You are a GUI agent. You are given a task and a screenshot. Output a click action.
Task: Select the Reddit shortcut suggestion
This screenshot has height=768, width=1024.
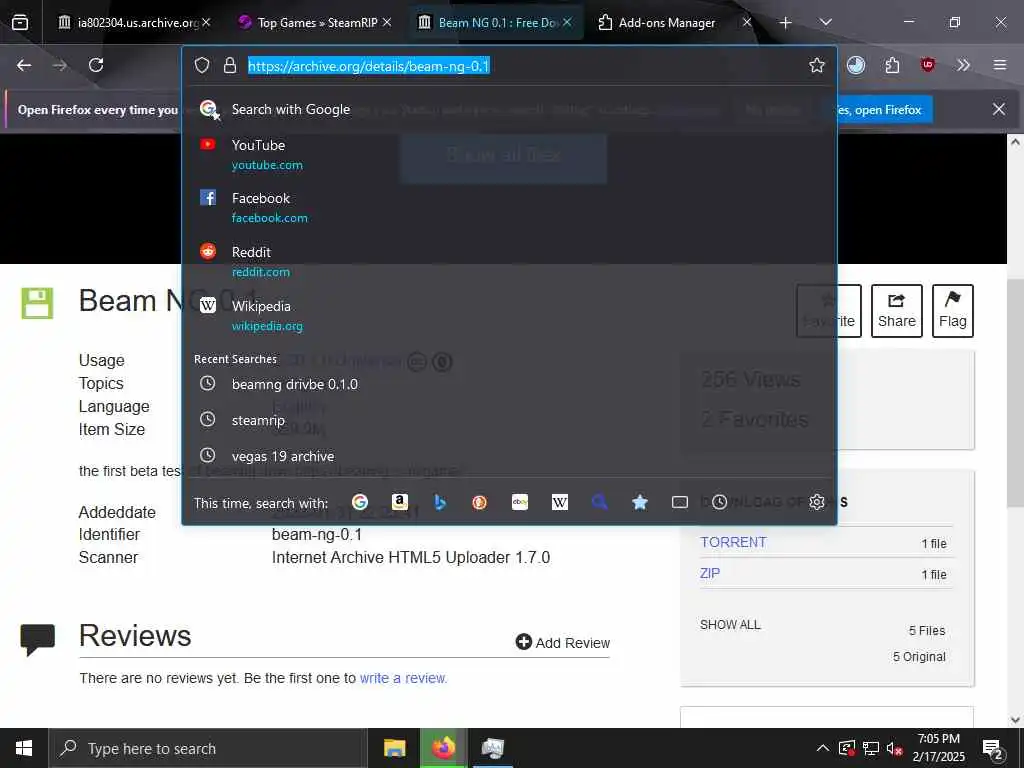click(509, 261)
